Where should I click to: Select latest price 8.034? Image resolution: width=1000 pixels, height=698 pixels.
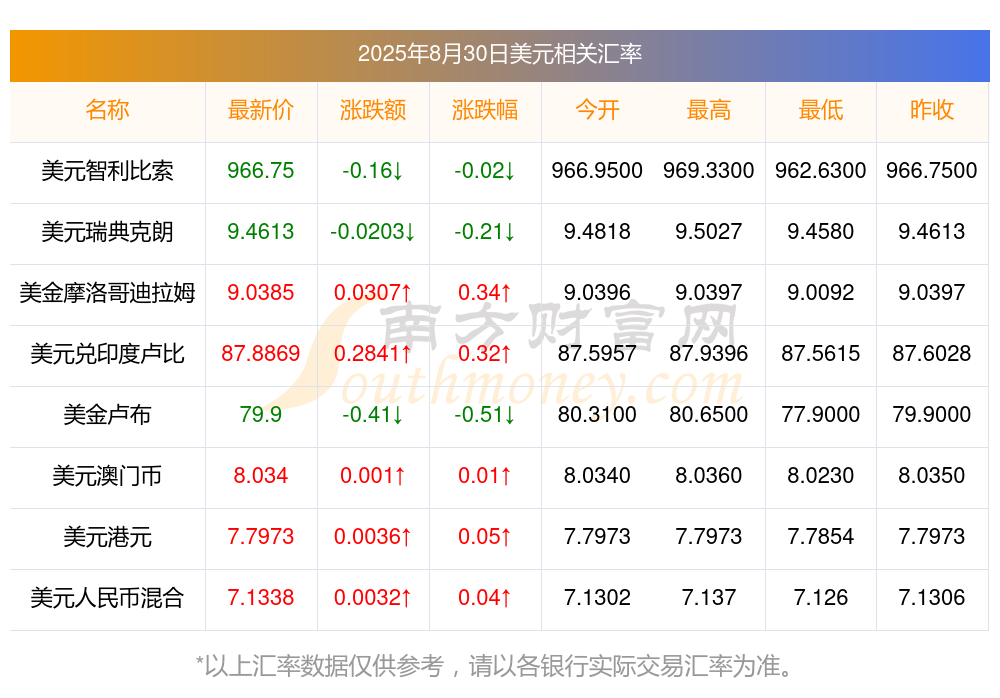coord(260,476)
